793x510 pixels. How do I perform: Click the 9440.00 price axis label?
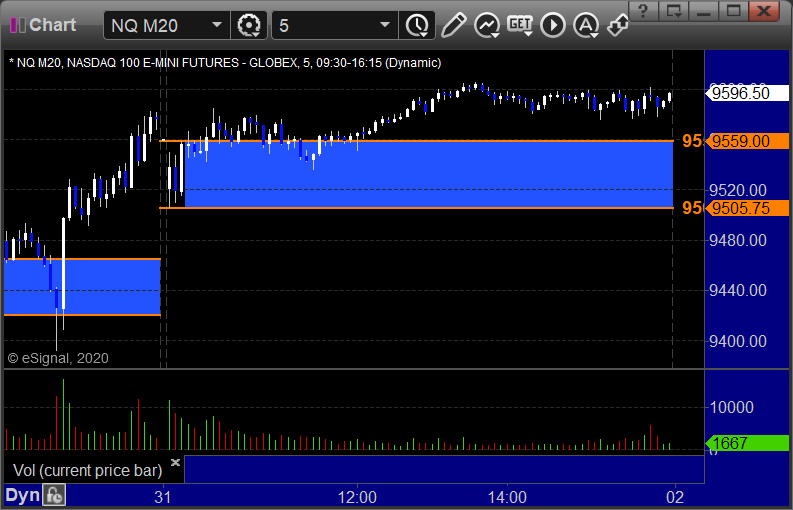pyautogui.click(x=738, y=290)
